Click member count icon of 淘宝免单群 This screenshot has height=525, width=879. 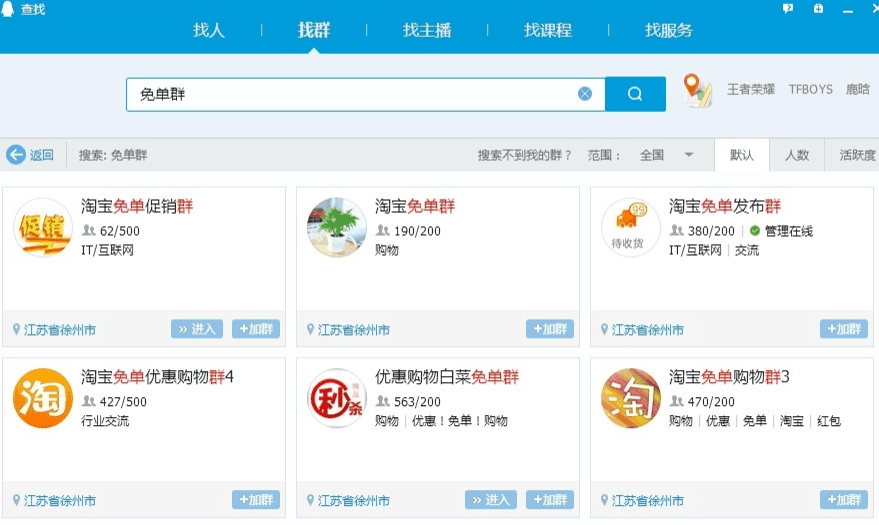click(x=382, y=230)
